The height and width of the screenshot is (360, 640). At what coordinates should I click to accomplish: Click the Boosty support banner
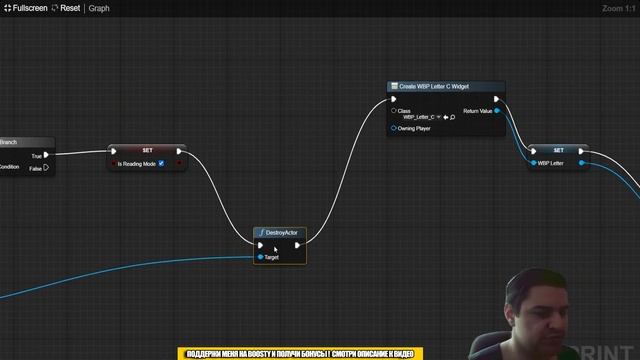pos(300,353)
